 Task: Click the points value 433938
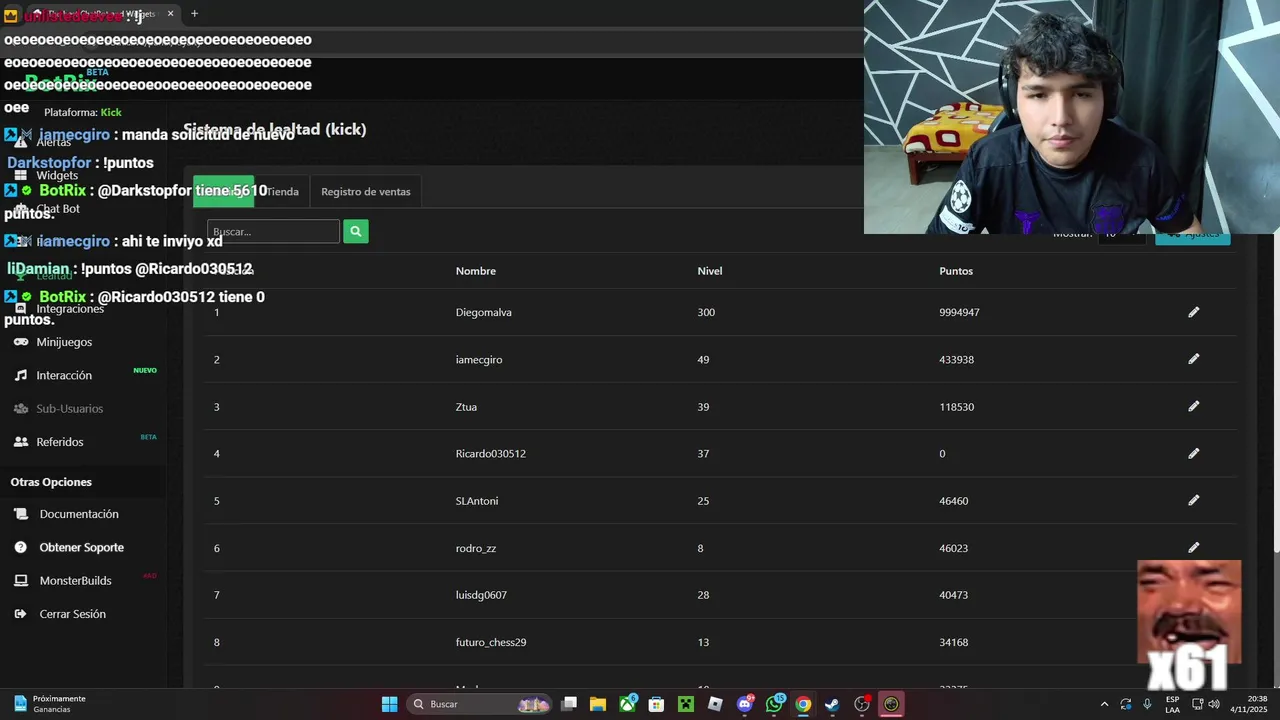tap(957, 359)
